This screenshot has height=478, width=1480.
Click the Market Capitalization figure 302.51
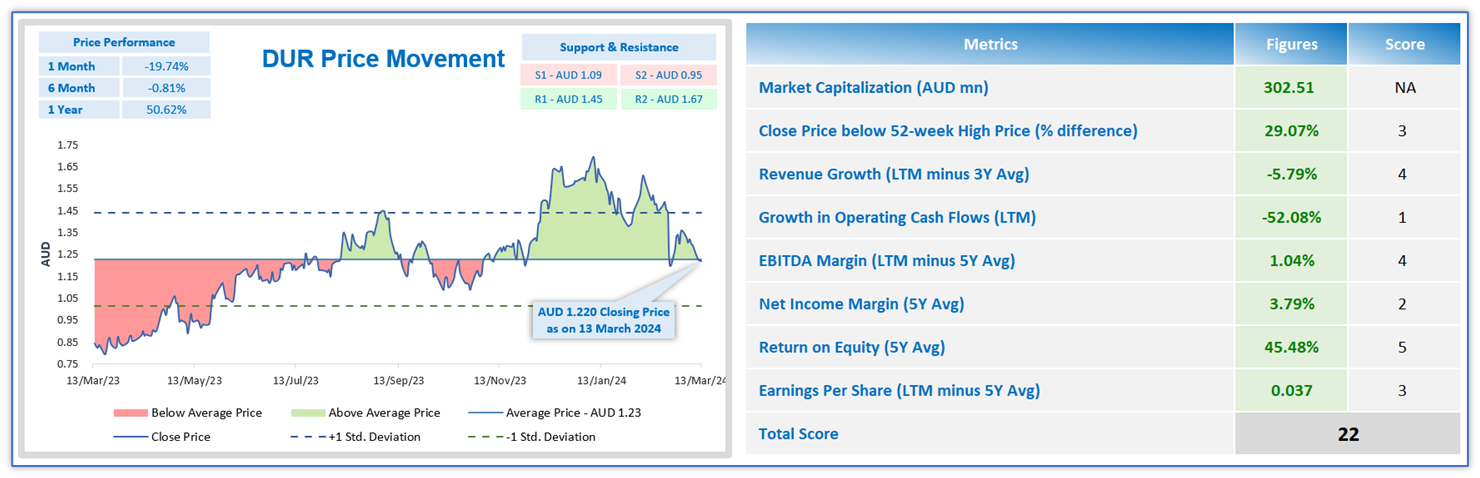[1291, 87]
